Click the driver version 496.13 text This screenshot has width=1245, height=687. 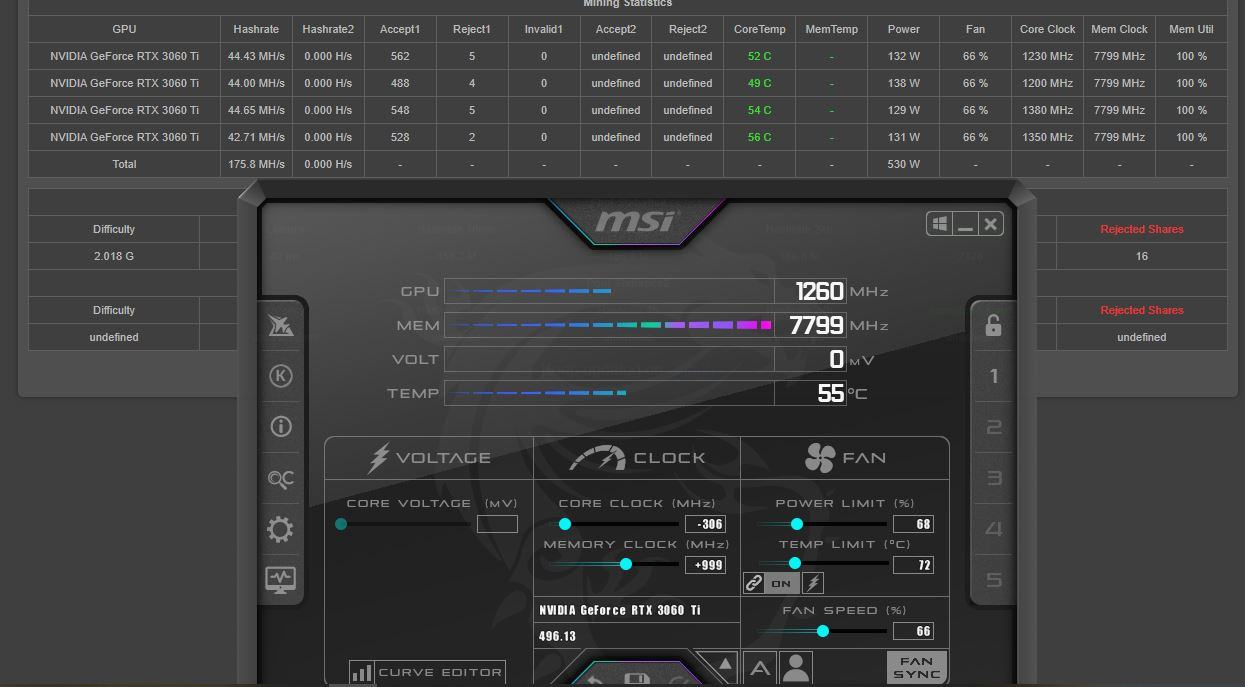[557, 636]
